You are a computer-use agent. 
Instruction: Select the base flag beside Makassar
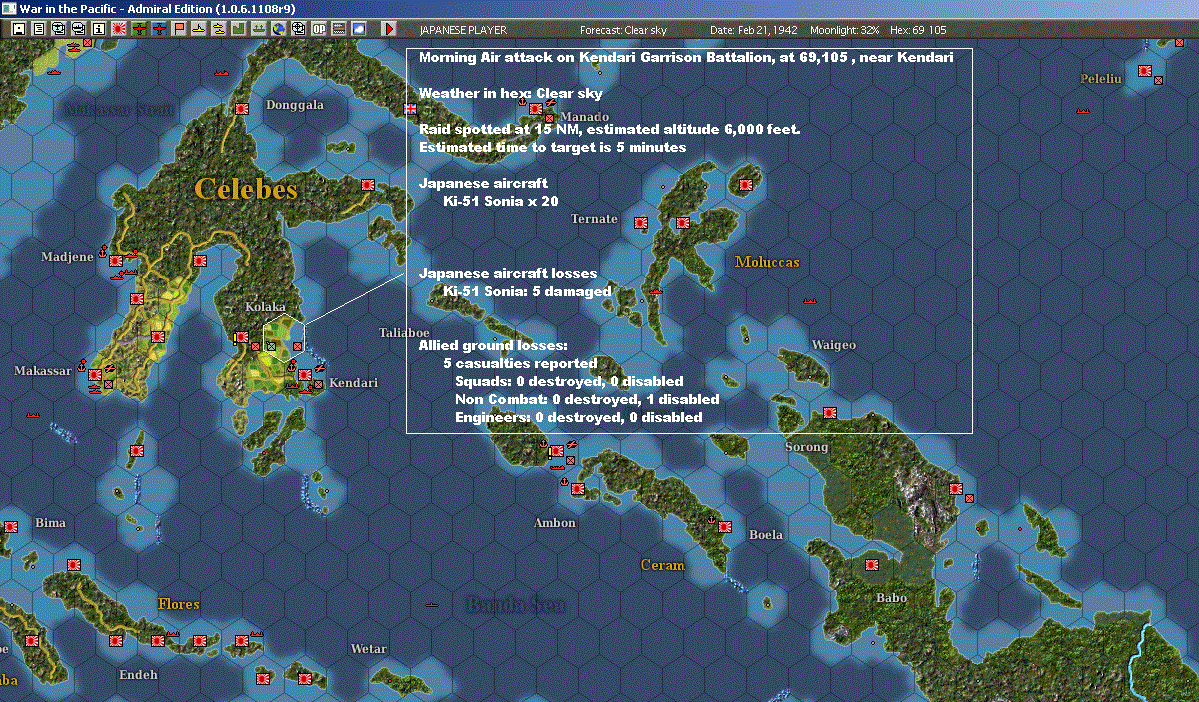pos(95,375)
